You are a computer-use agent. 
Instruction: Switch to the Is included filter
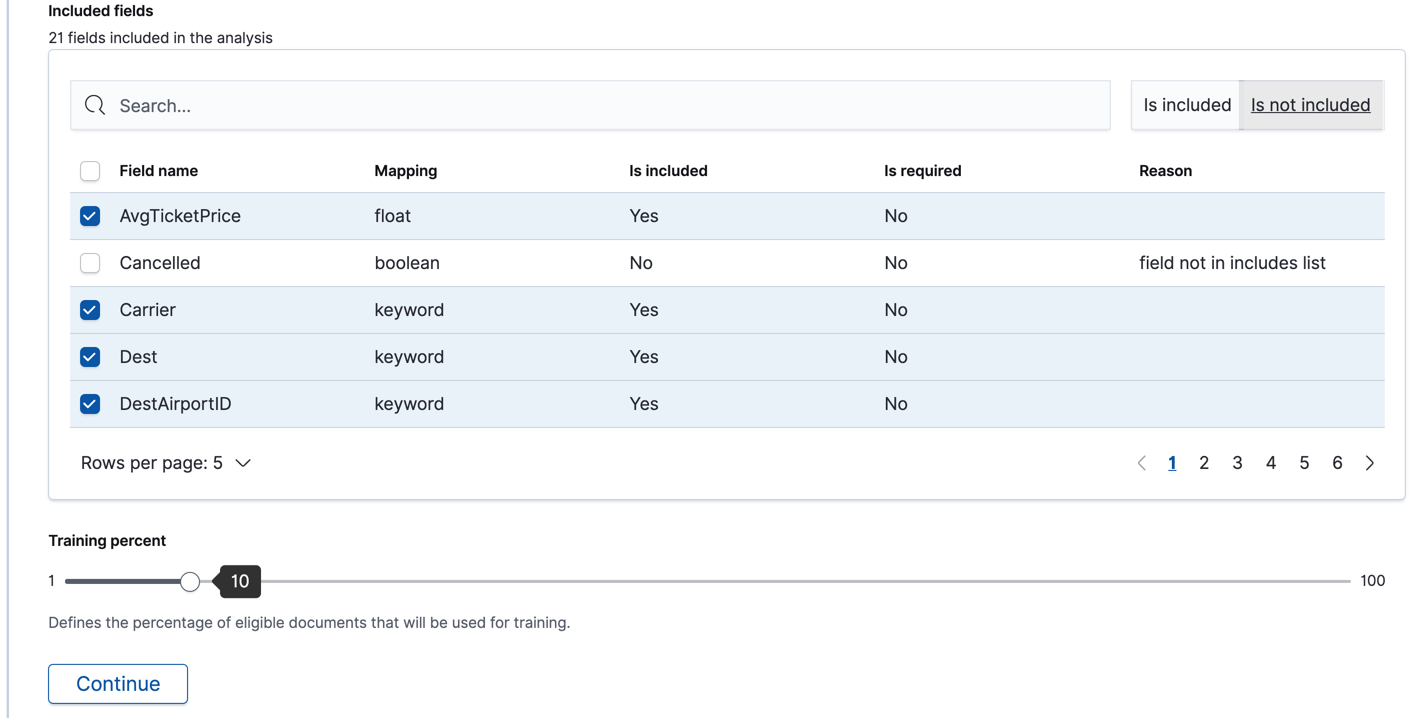(1186, 105)
